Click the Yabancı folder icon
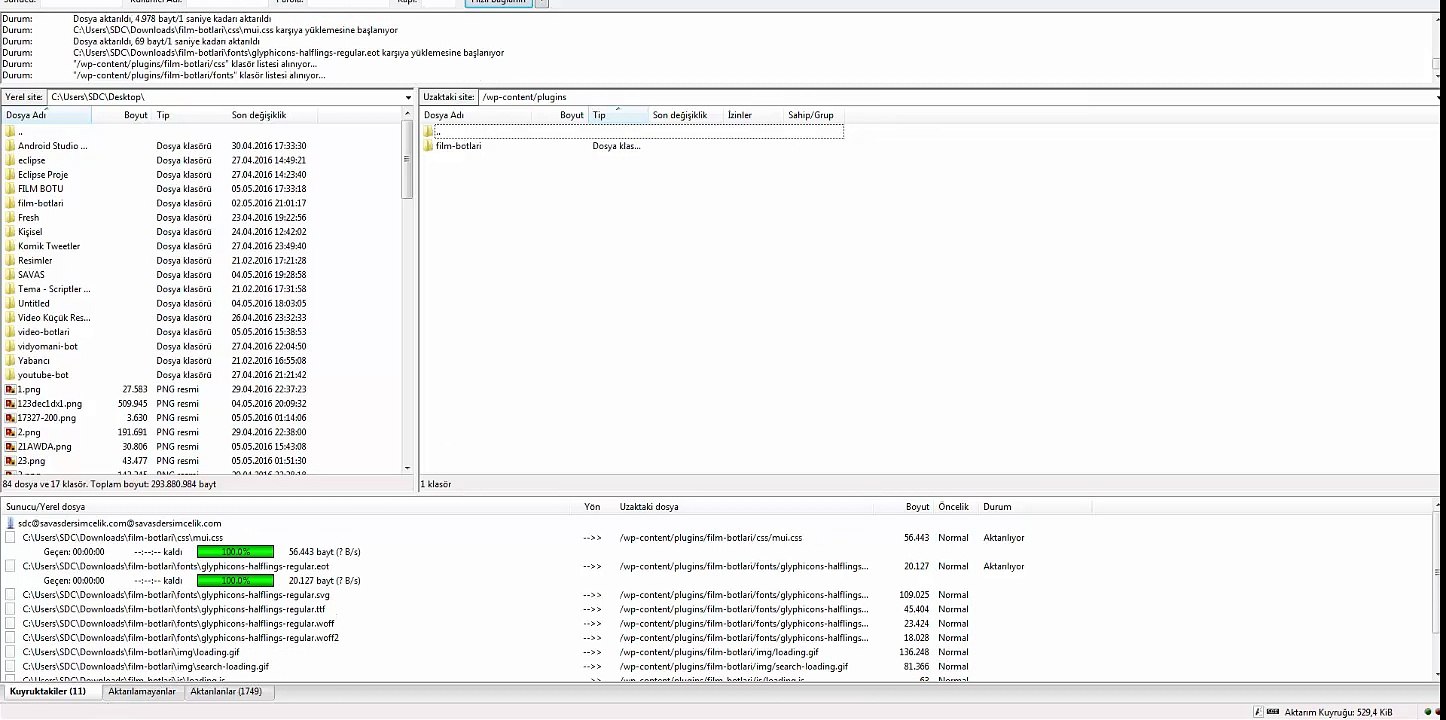Screen dimensions: 1446x720 [x=10, y=361]
